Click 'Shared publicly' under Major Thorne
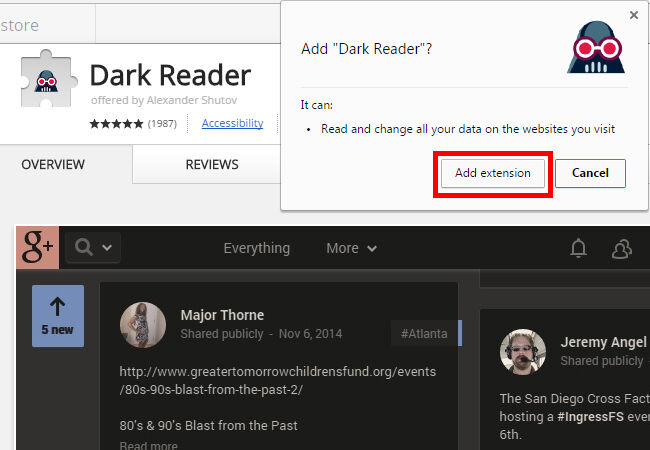Viewport: 650px width, 450px height. tap(222, 334)
